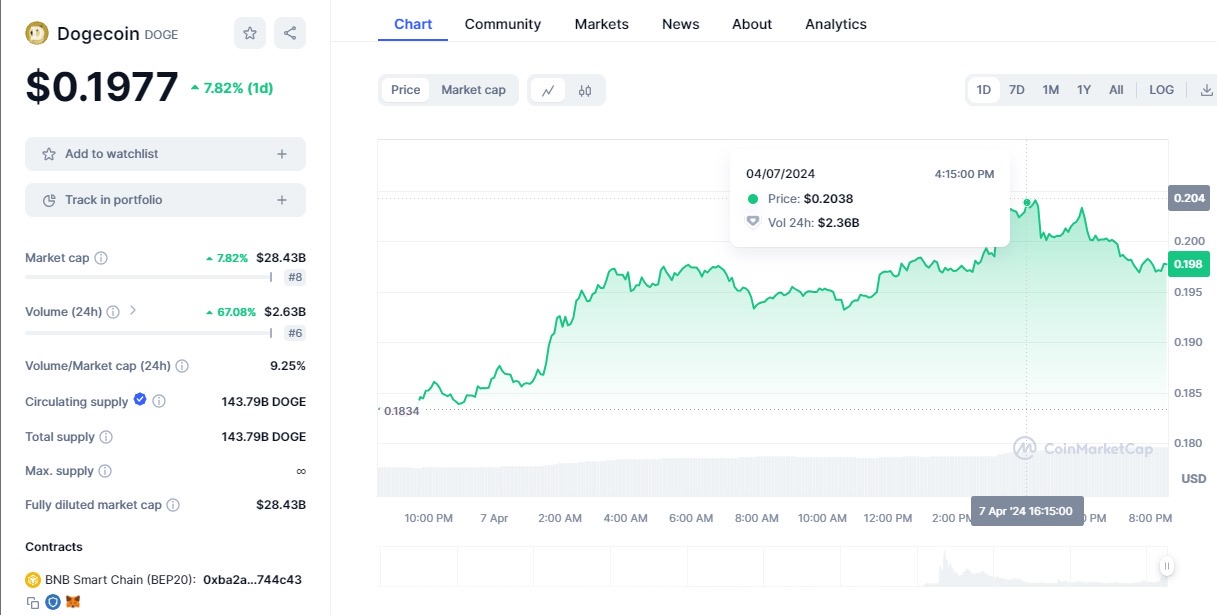The image size is (1217, 615).
Task: Click the shield wallet icon under Contracts
Action: (x=53, y=602)
